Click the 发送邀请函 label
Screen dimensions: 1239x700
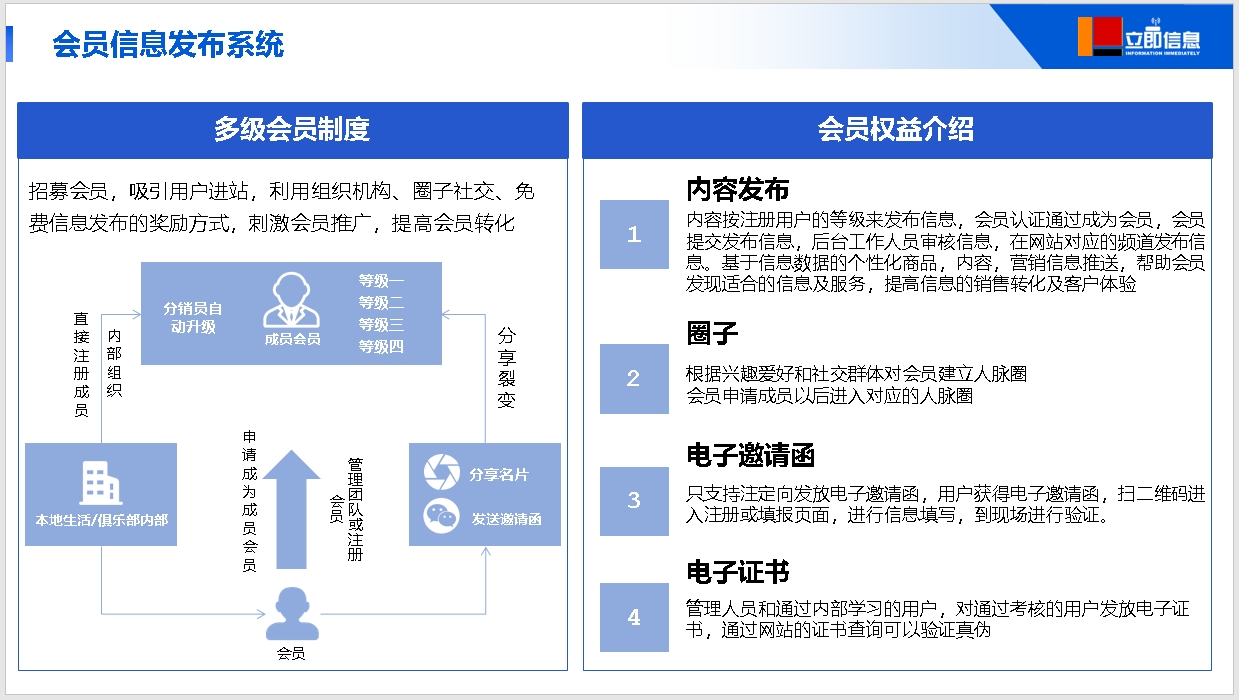[x=505, y=519]
